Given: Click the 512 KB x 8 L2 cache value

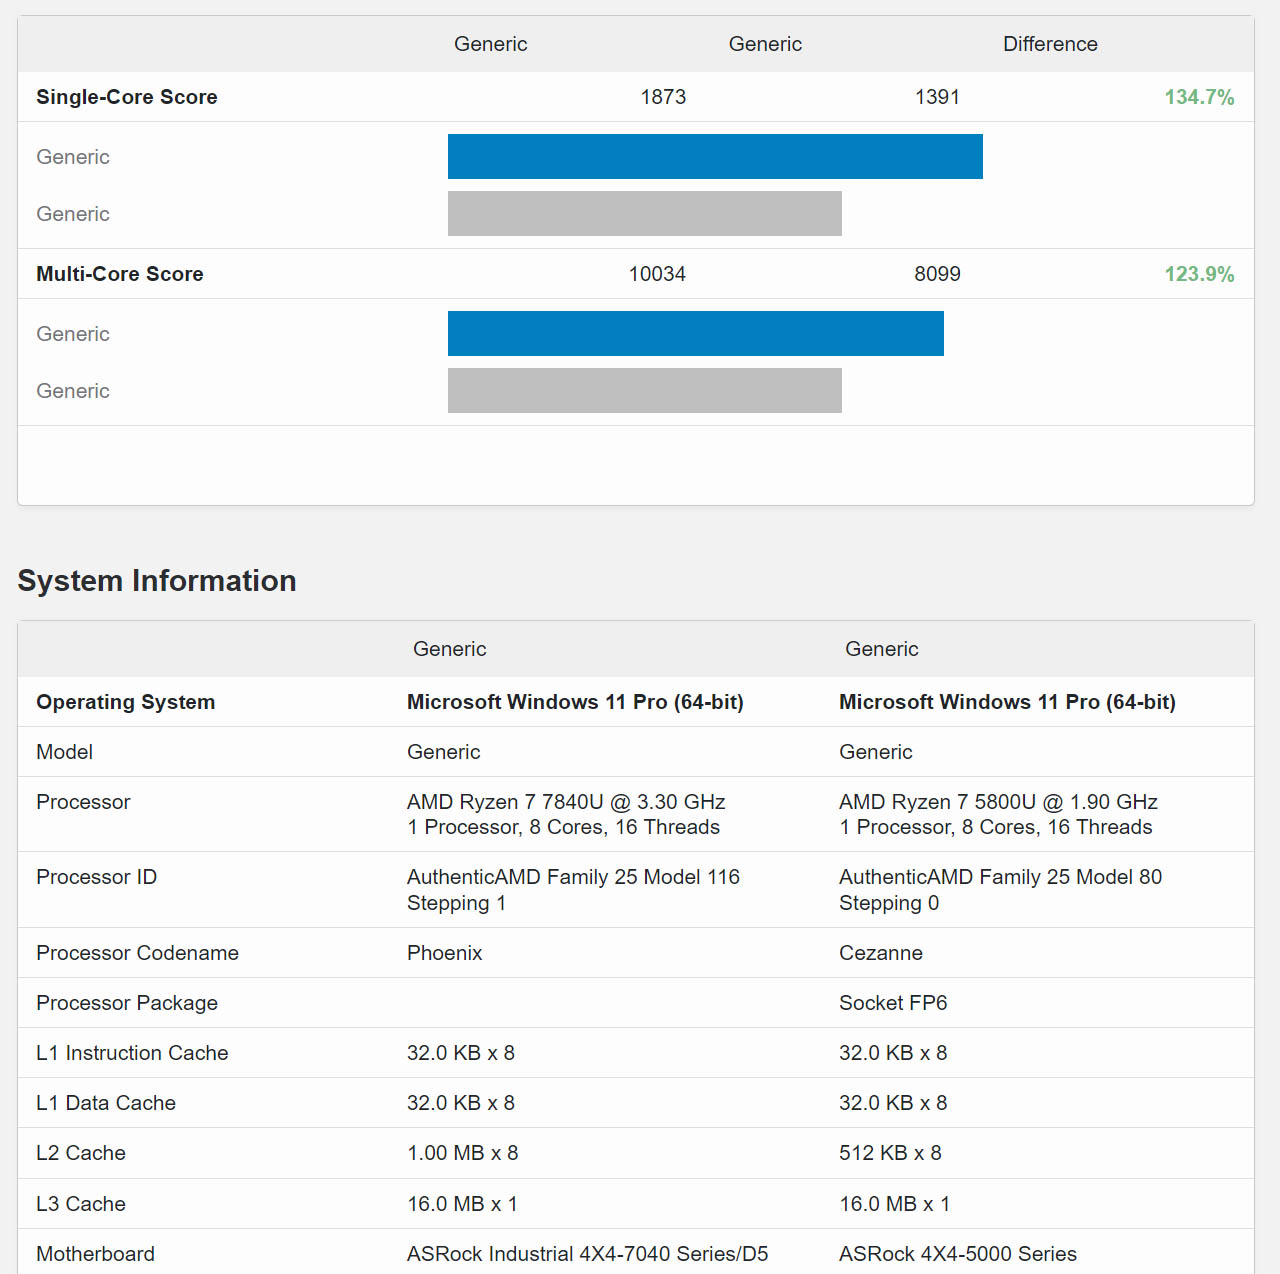Looking at the screenshot, I should point(890,1153).
